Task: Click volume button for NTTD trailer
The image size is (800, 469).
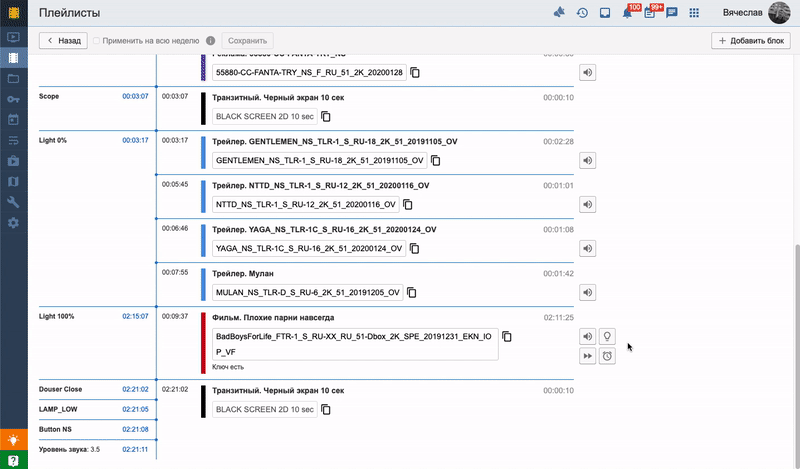Action: point(587,204)
